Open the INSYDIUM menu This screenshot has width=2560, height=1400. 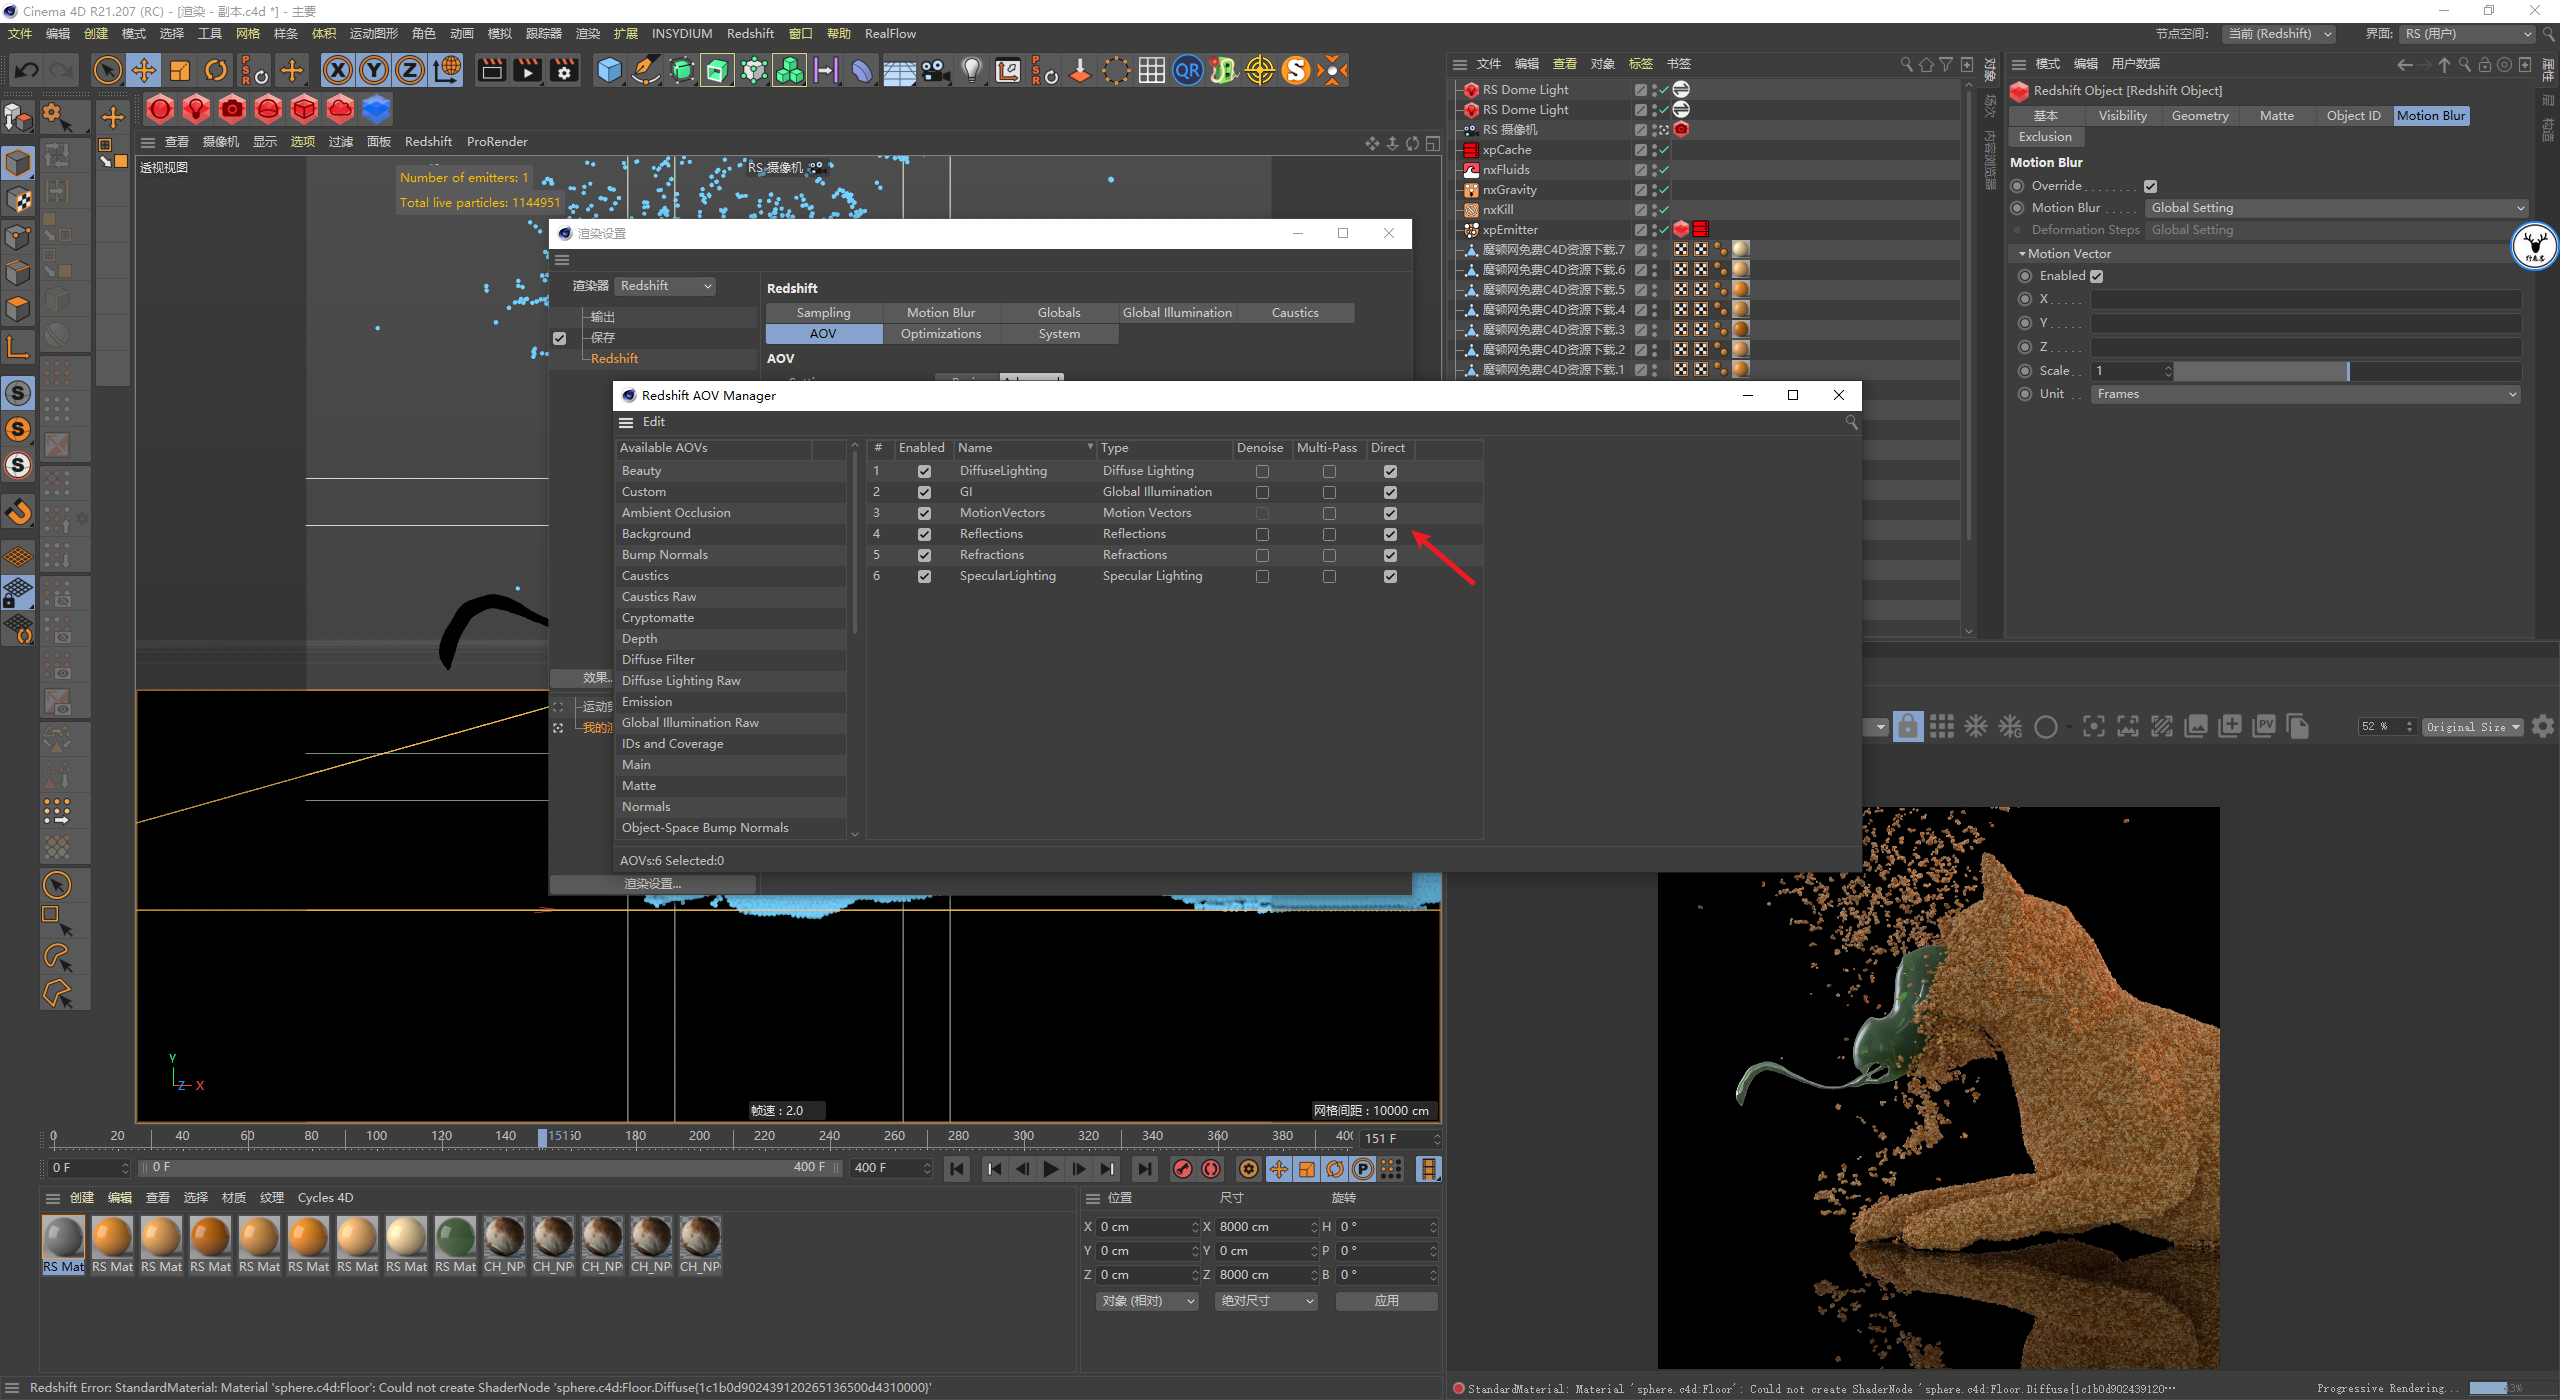click(681, 34)
